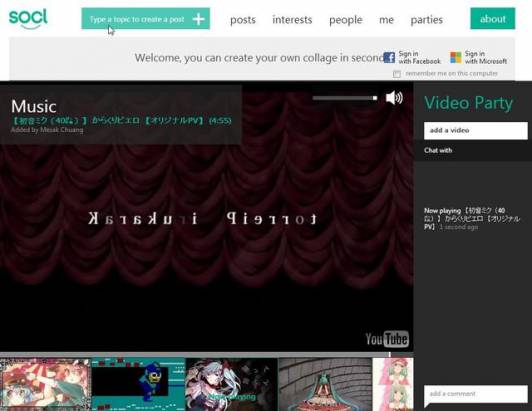Open the interests menu
532x411 pixels.
point(292,20)
